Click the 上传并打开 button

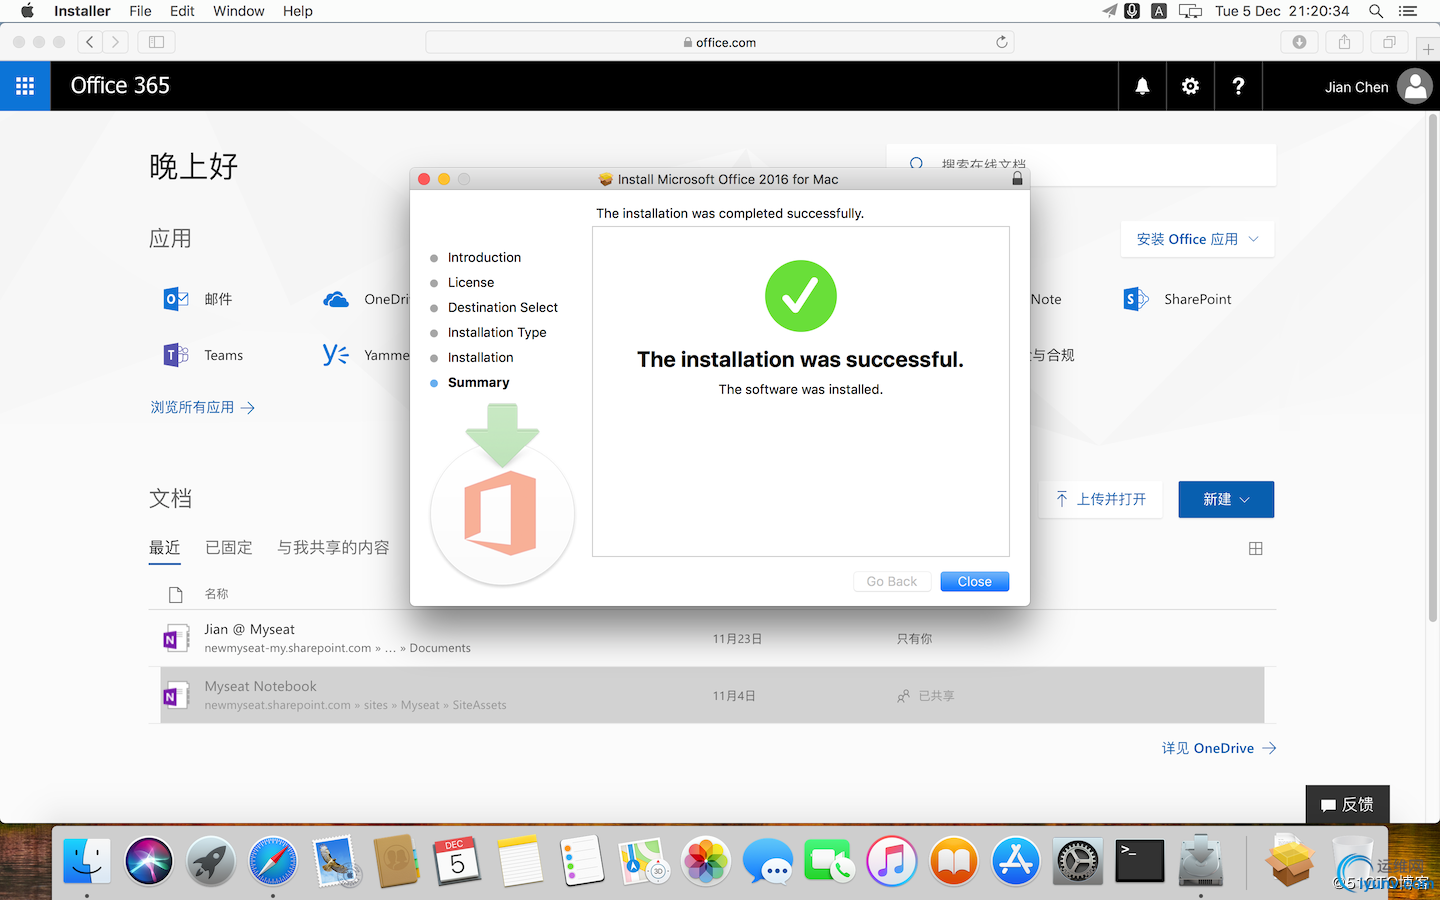pos(1101,499)
